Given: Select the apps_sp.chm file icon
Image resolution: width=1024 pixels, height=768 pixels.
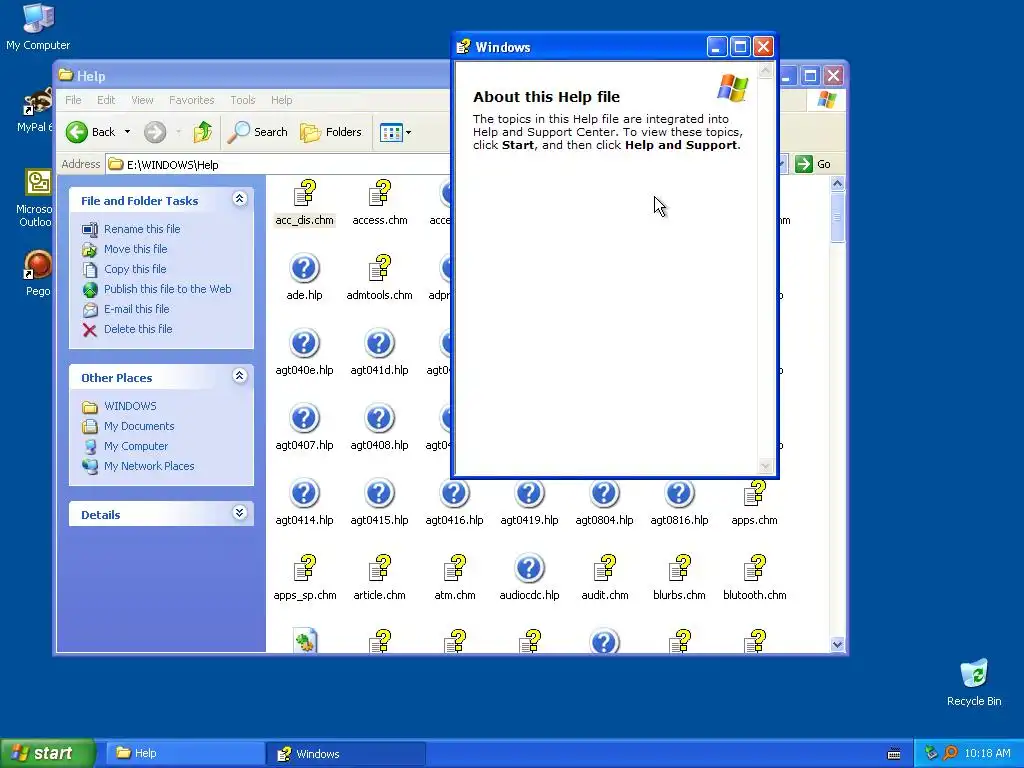Looking at the screenshot, I should (x=304, y=568).
